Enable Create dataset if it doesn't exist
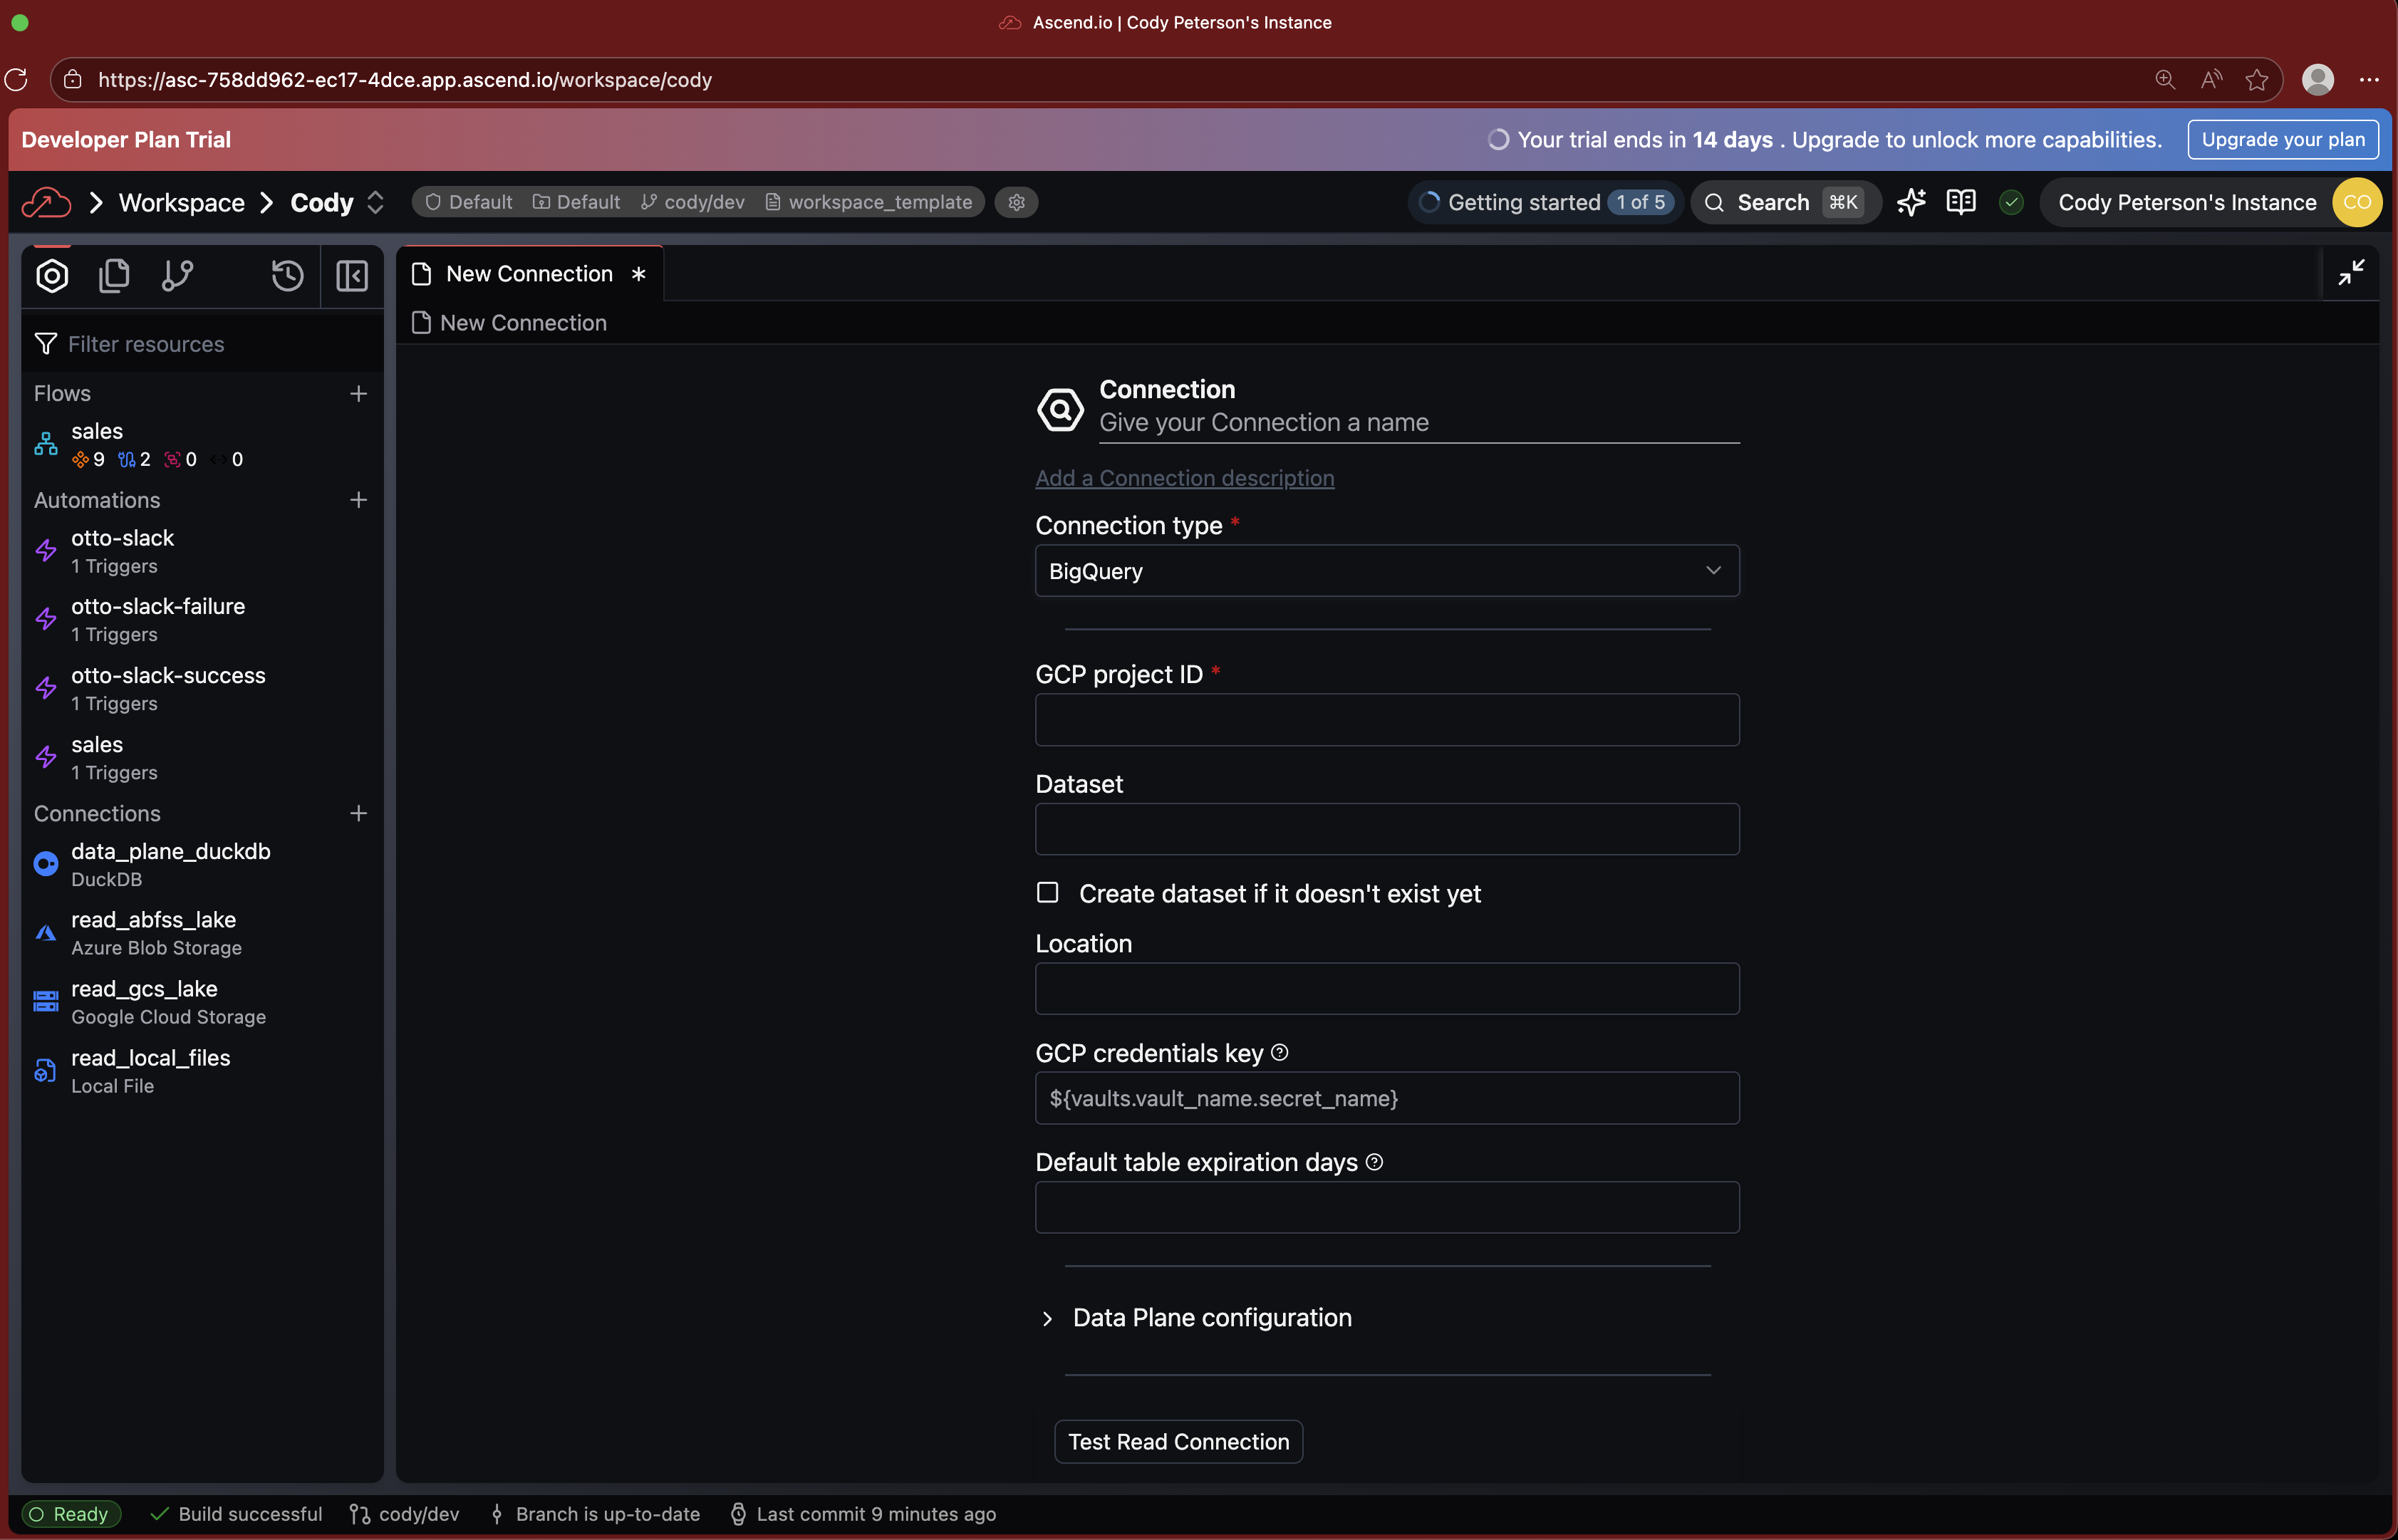 [1047, 892]
